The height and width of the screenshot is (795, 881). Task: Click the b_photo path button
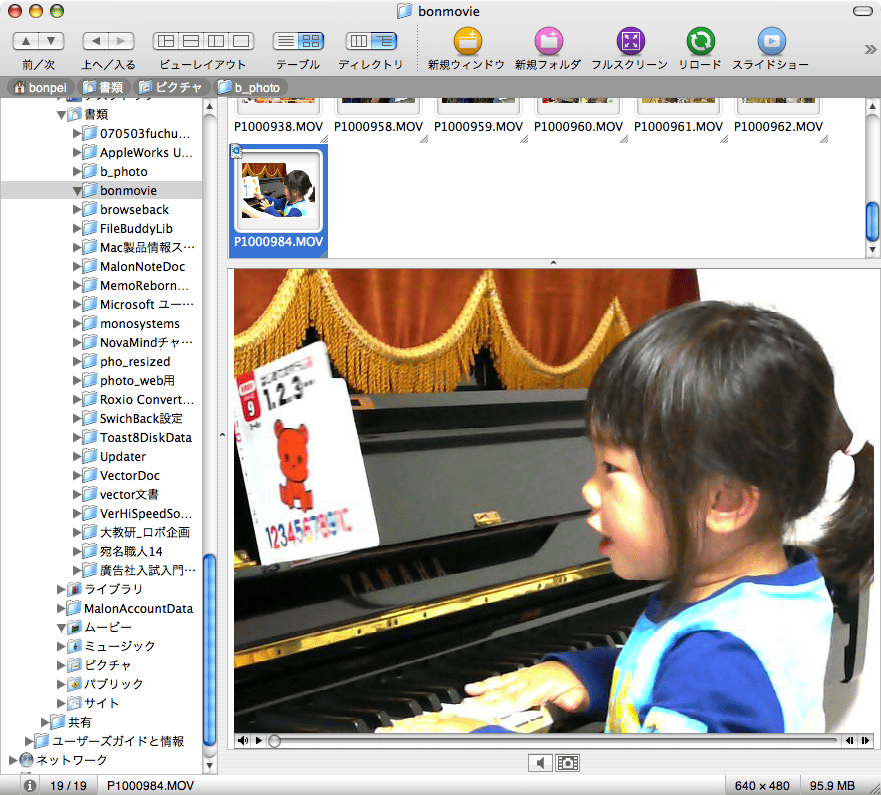tap(250, 87)
